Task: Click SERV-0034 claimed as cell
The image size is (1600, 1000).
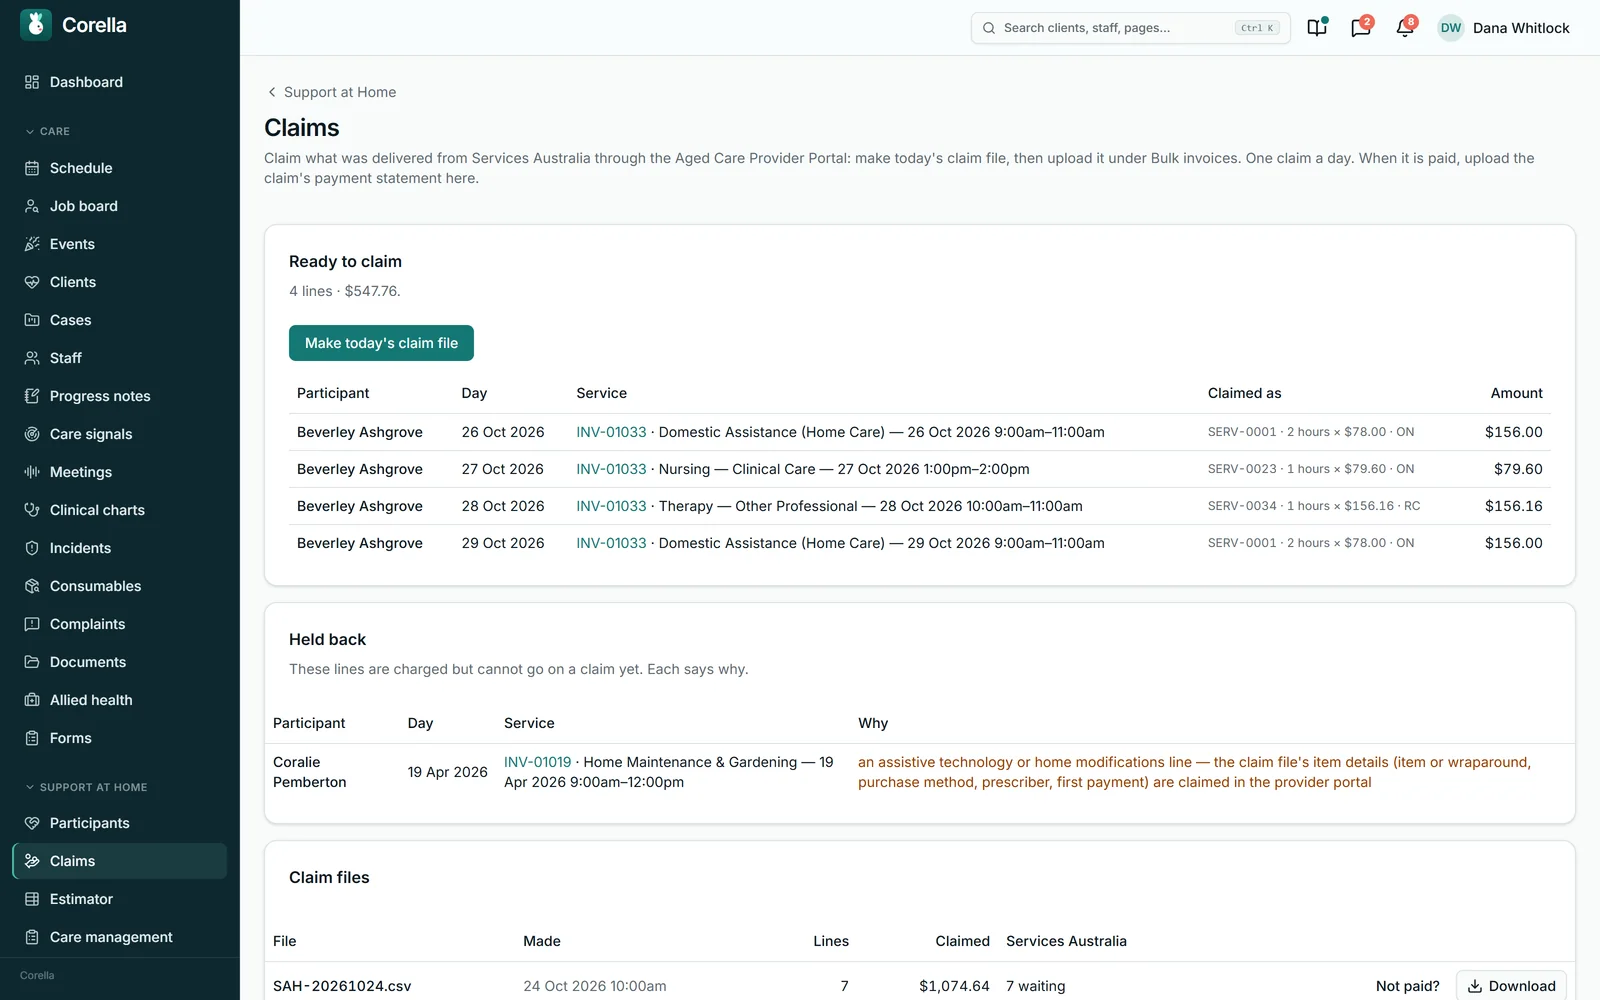Action: (1314, 506)
